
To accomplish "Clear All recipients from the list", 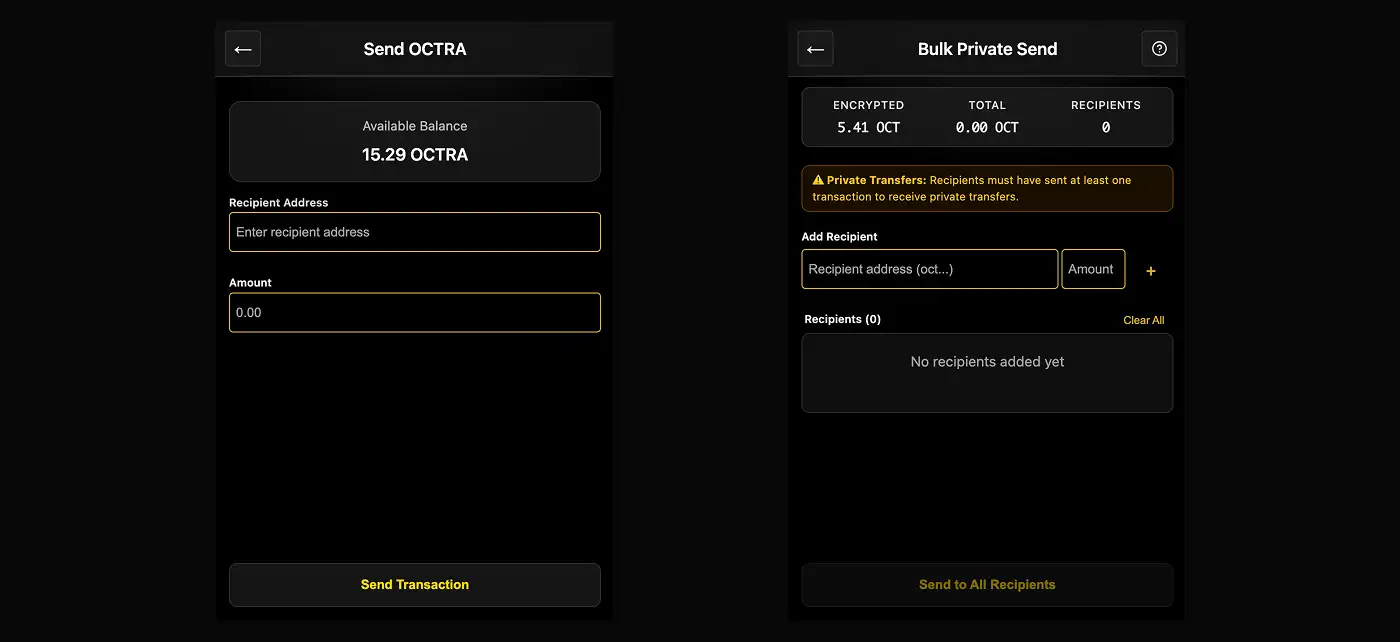I will (x=1143, y=320).
